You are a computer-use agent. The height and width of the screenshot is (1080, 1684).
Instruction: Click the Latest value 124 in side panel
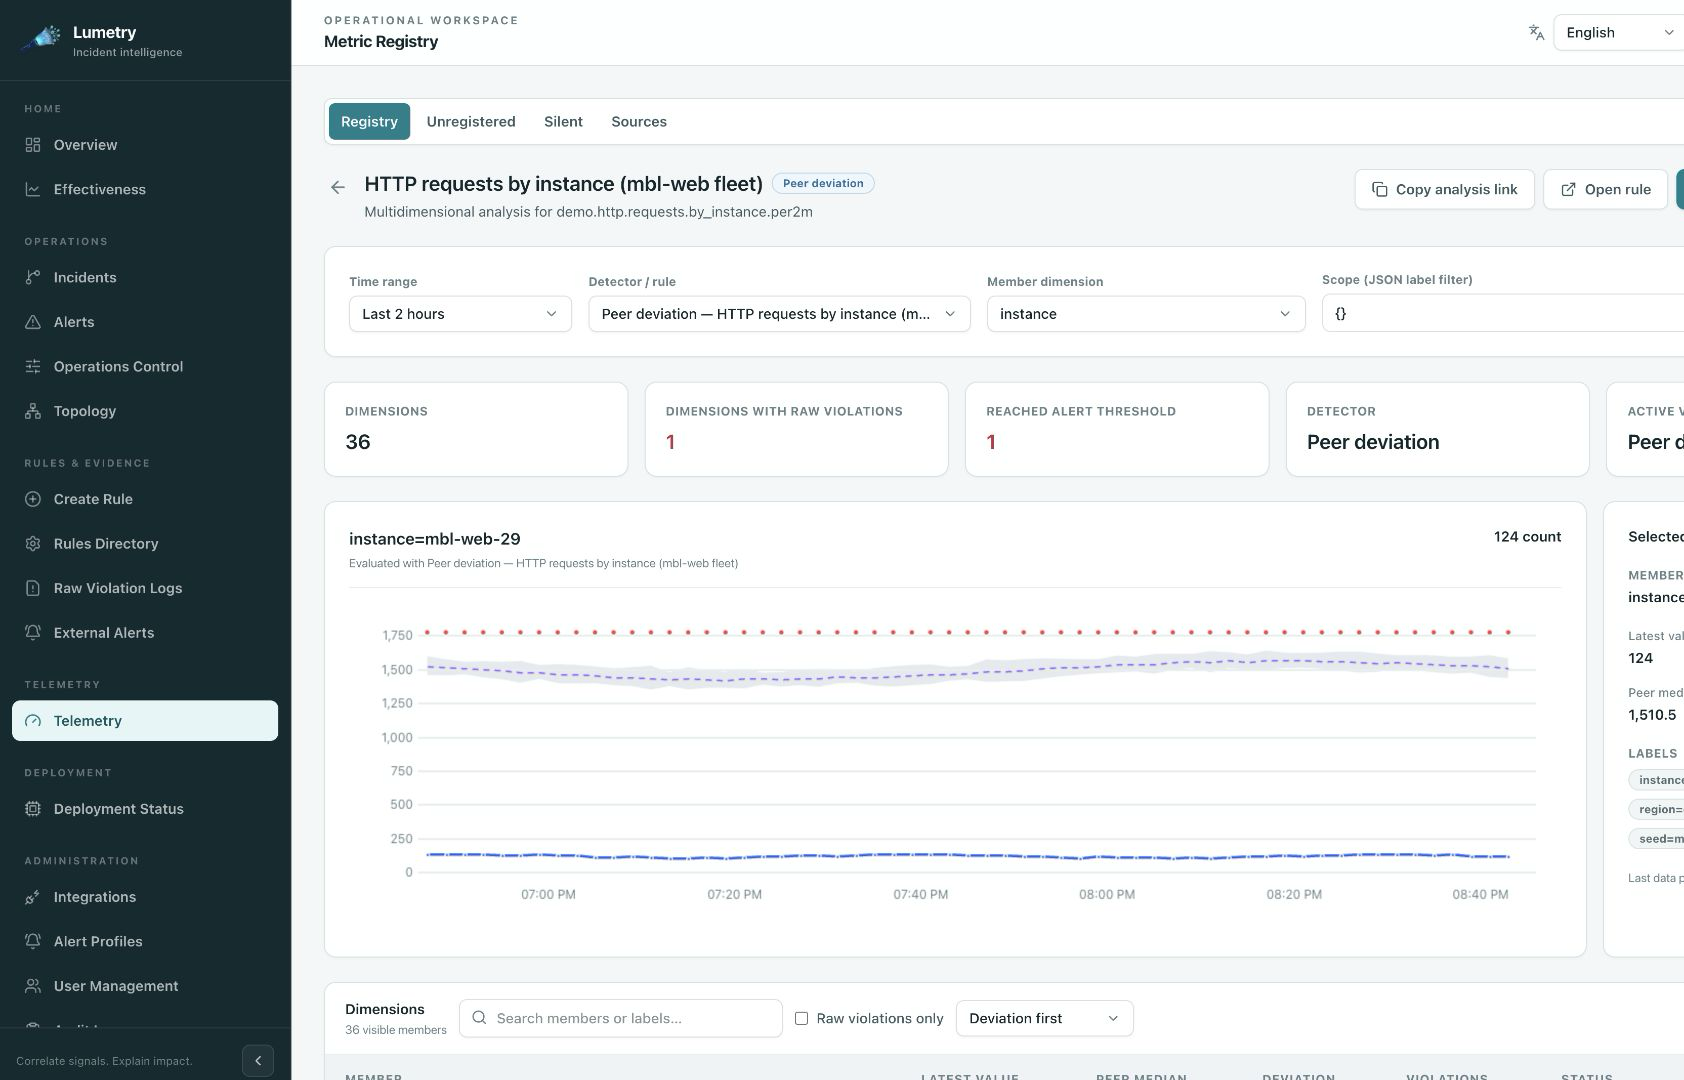pyautogui.click(x=1640, y=658)
